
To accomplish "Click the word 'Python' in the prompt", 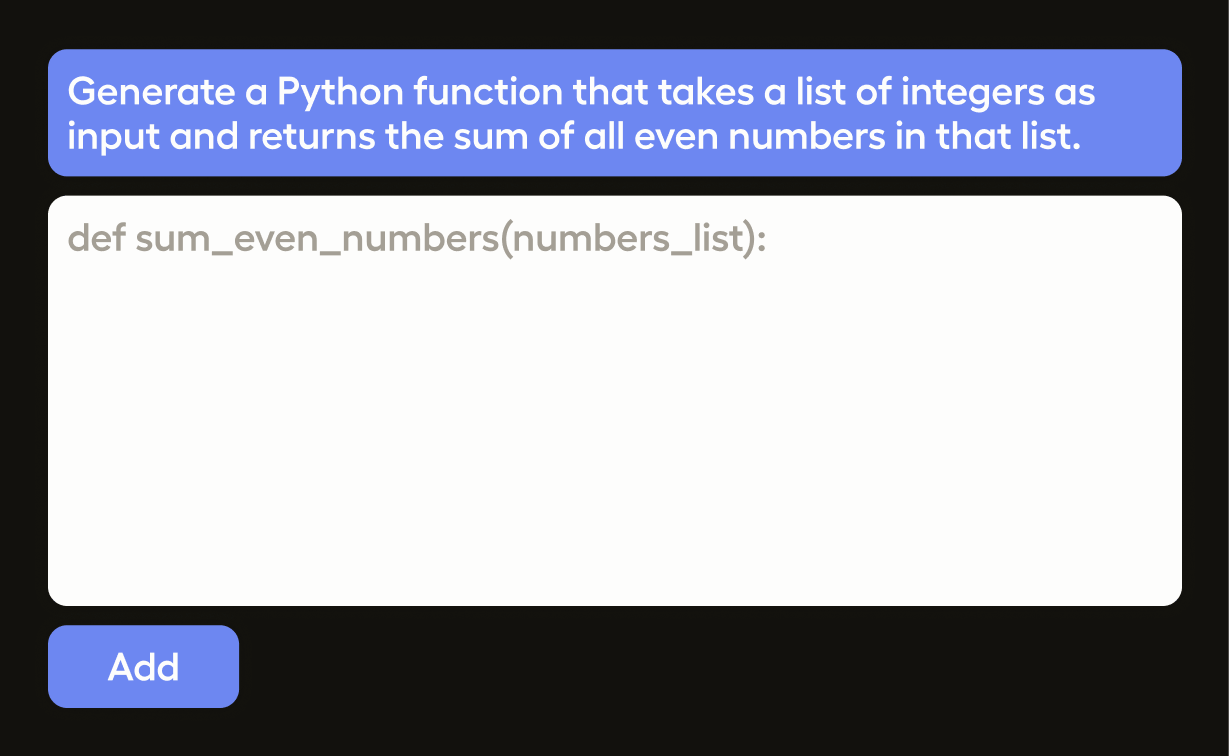I will coord(340,93).
